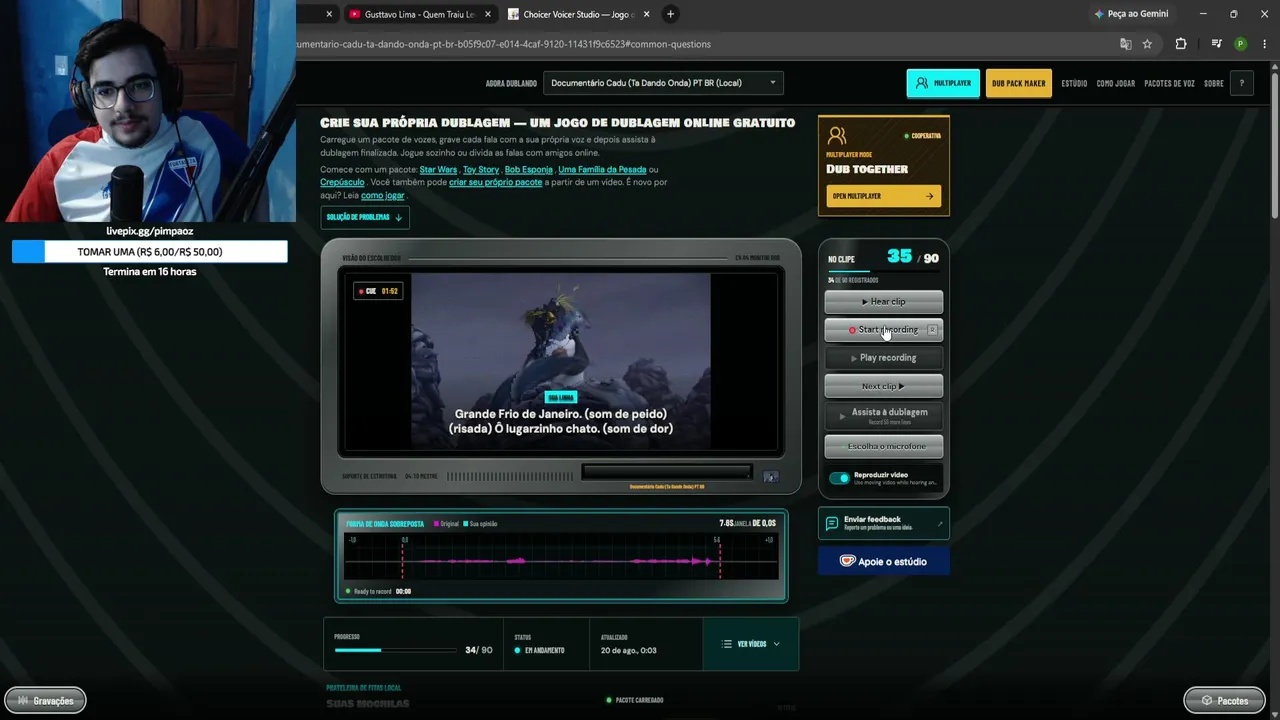
Task: Click the Apoie o estúdio button
Action: coord(883,561)
